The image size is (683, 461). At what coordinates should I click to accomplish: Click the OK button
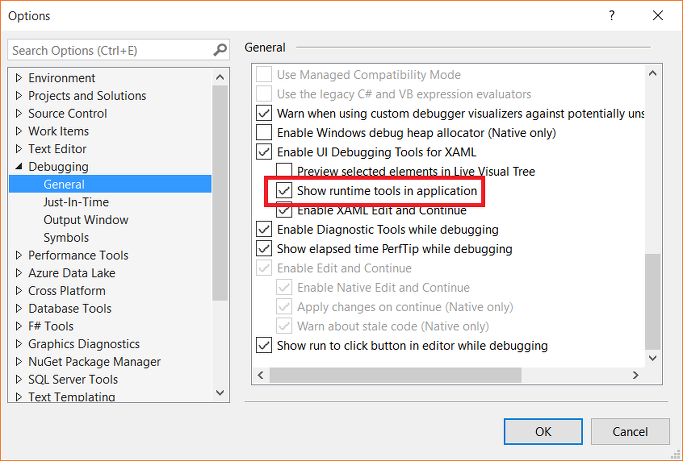point(543,431)
